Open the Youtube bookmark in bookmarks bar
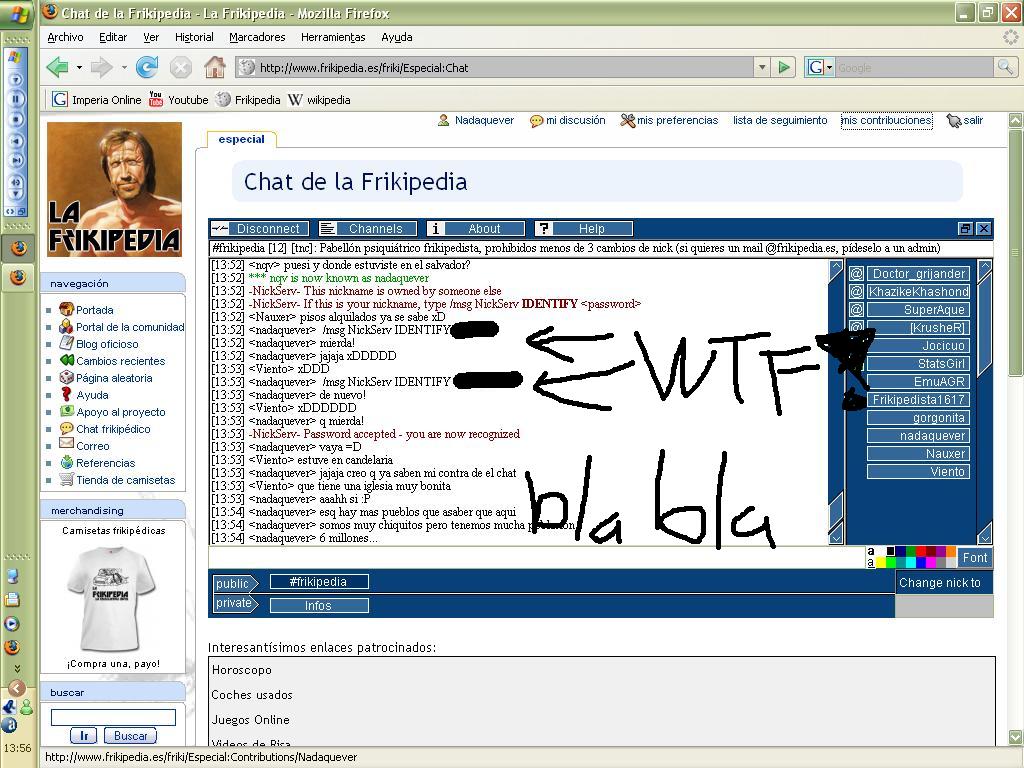This screenshot has width=1024, height=768. click(178, 100)
